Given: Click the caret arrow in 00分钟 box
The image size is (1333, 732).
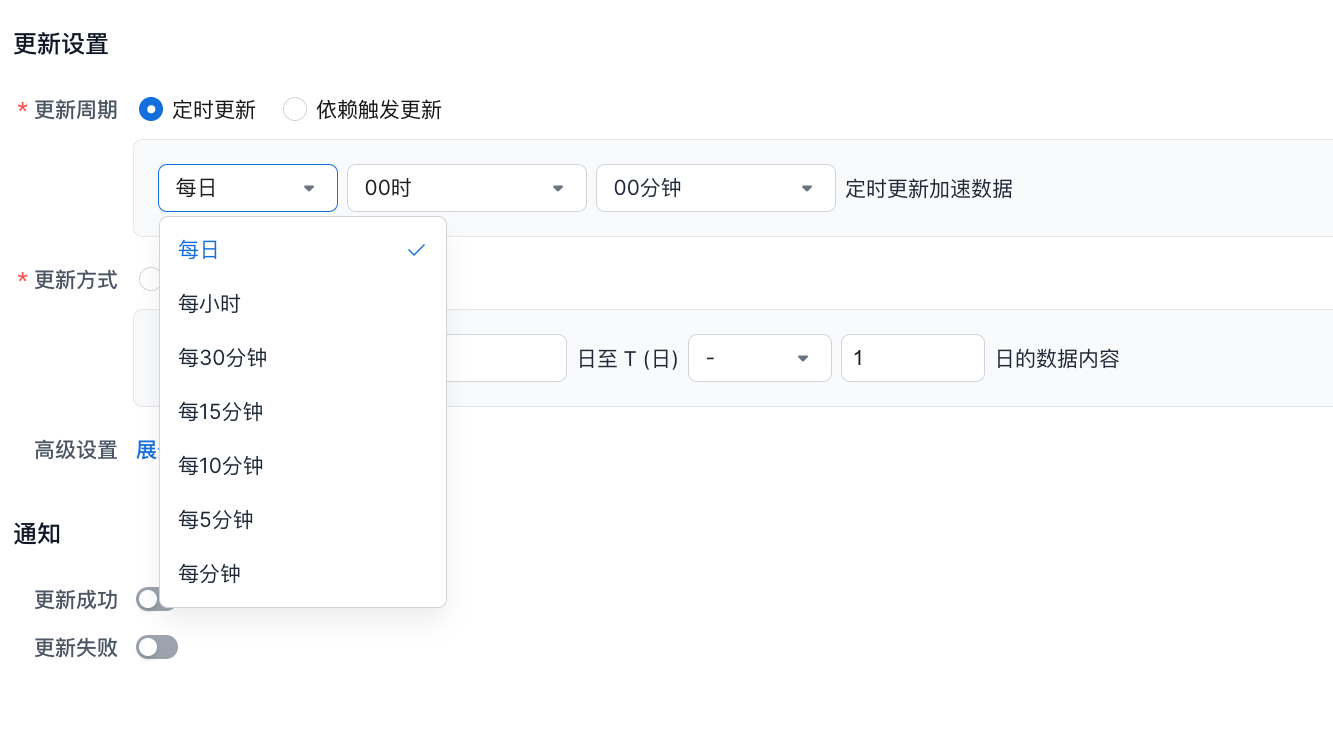Looking at the screenshot, I should pos(807,189).
